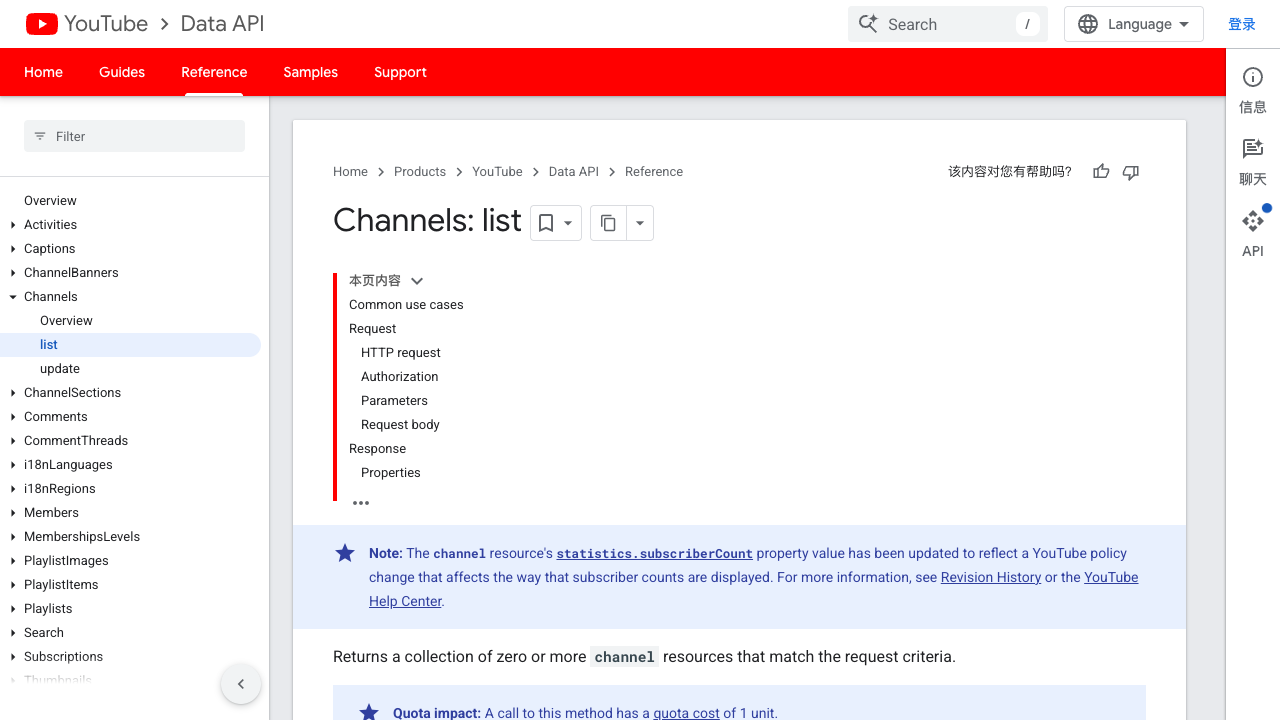Click YouTube in the page breadcrumb
Screen dimensions: 1280x720
[x=497, y=172]
